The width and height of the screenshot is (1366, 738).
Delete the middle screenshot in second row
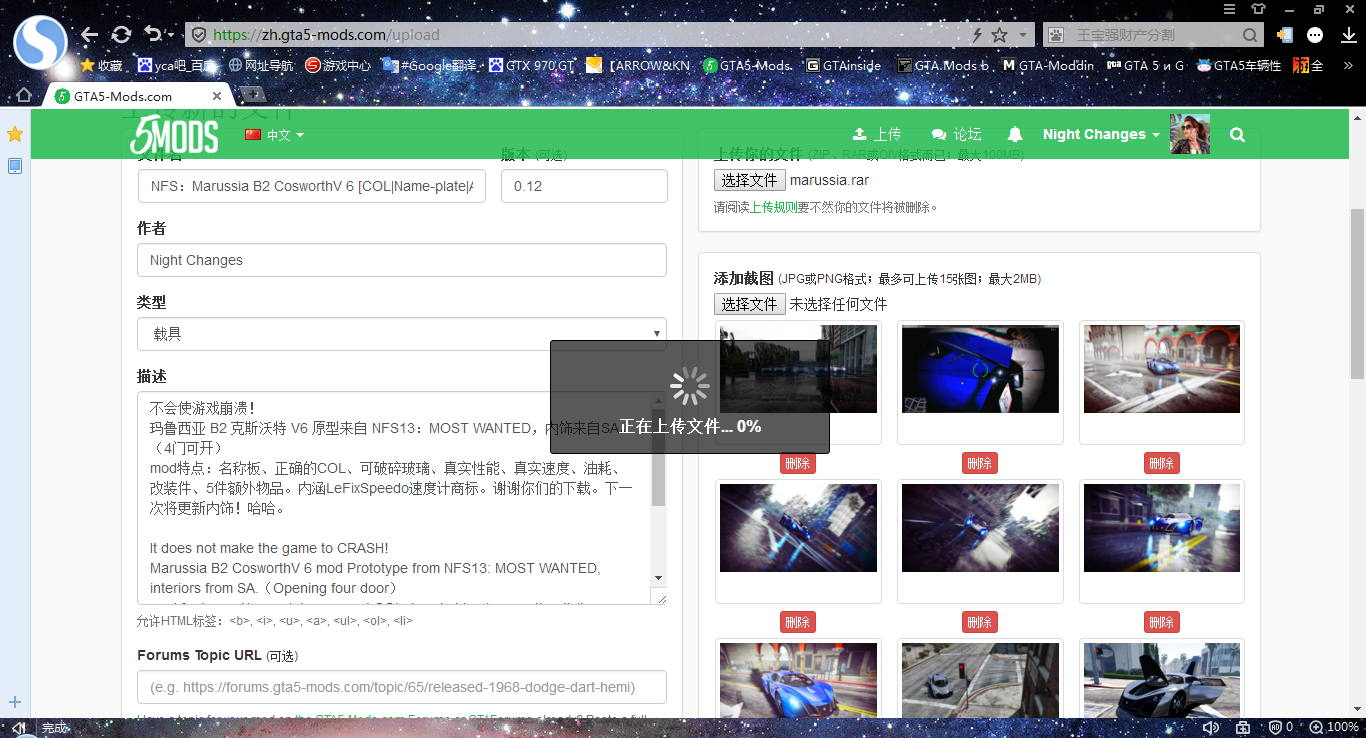[x=980, y=622]
